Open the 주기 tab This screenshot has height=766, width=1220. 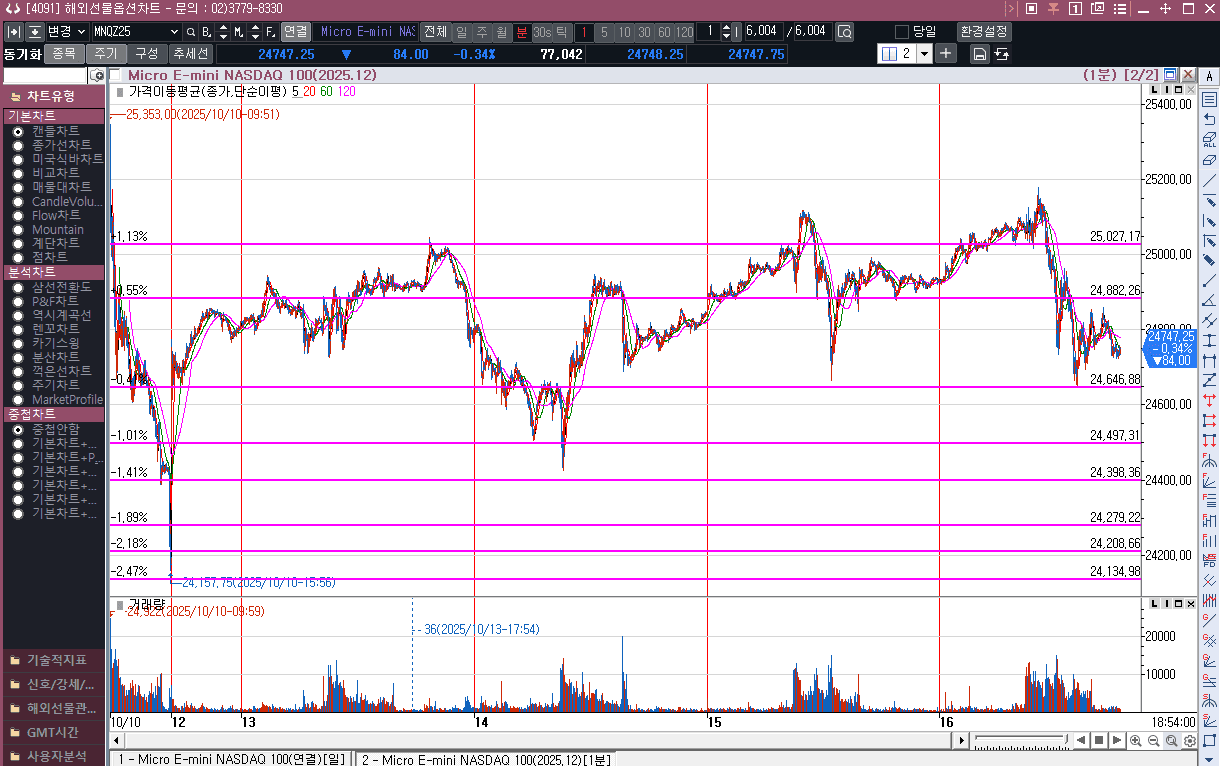click(105, 54)
